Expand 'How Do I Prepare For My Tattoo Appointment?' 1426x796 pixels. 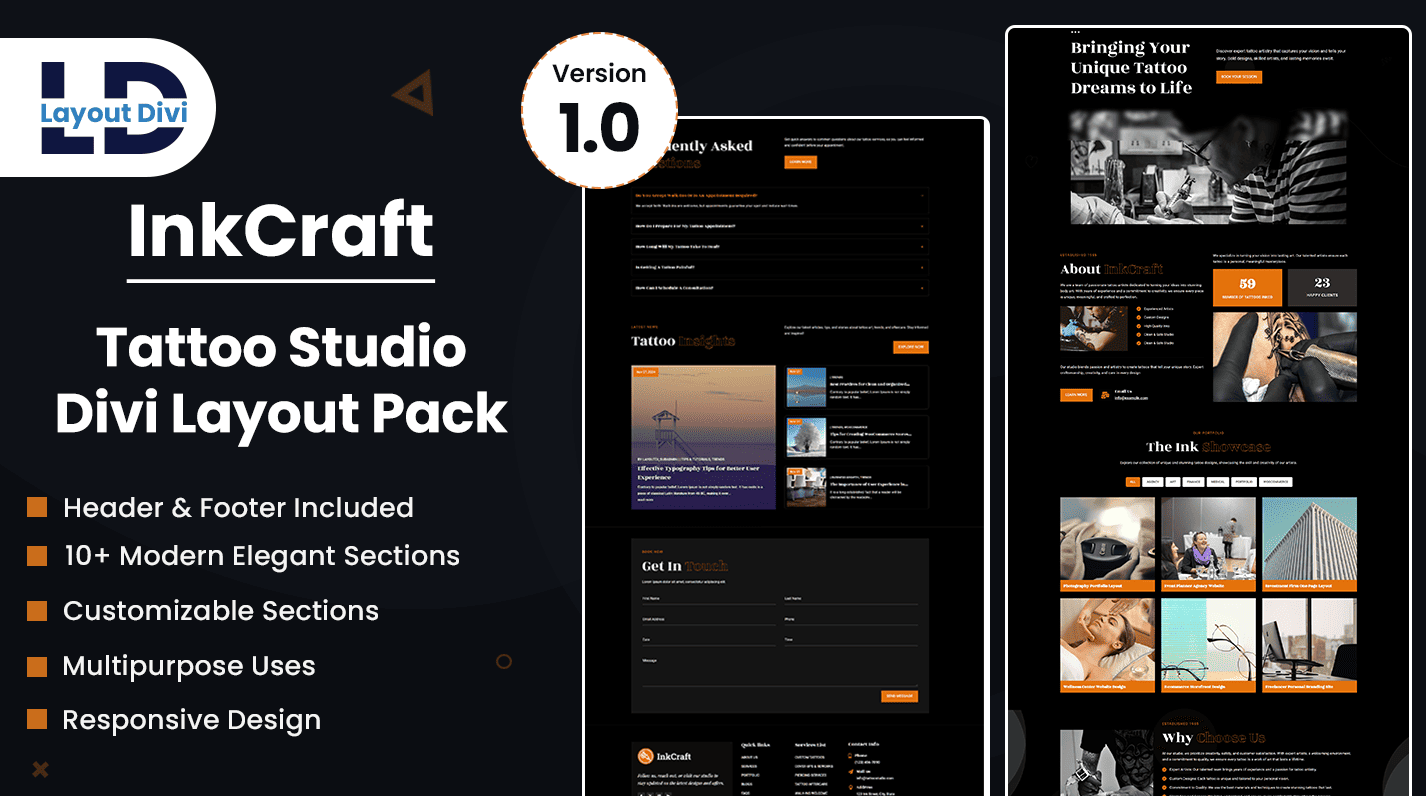(780, 226)
